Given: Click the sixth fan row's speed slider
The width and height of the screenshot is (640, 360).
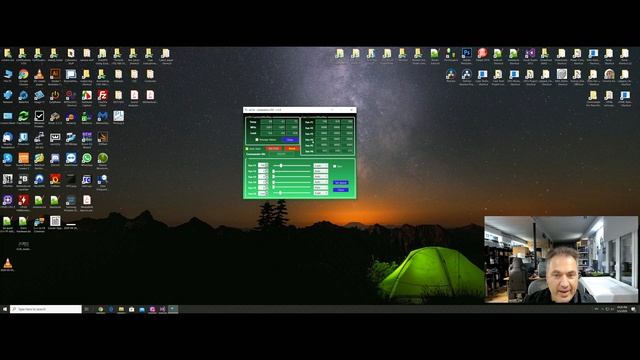Looking at the screenshot, I should pos(292,193).
